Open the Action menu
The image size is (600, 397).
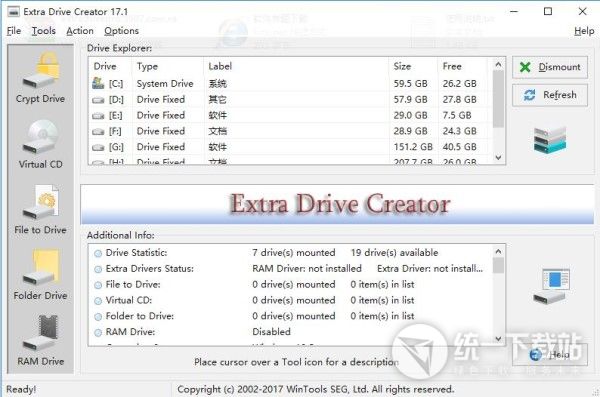[x=80, y=31]
